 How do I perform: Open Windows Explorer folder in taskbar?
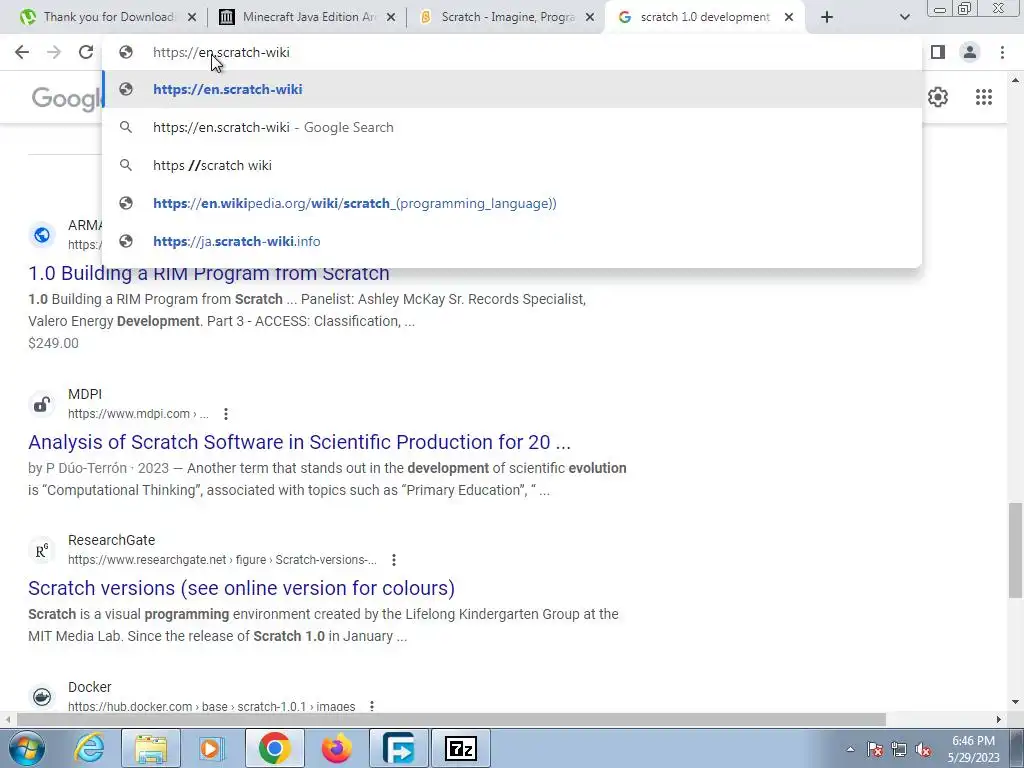151,748
